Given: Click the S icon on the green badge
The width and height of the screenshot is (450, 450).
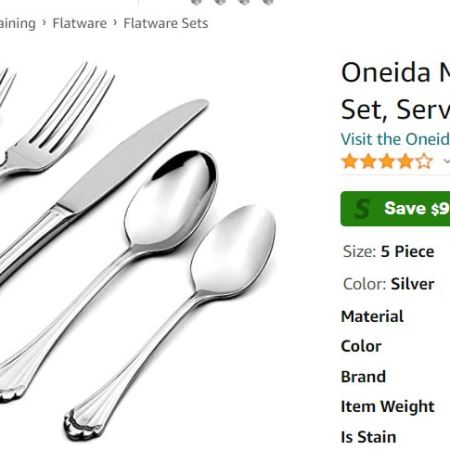Looking at the screenshot, I should (x=362, y=209).
